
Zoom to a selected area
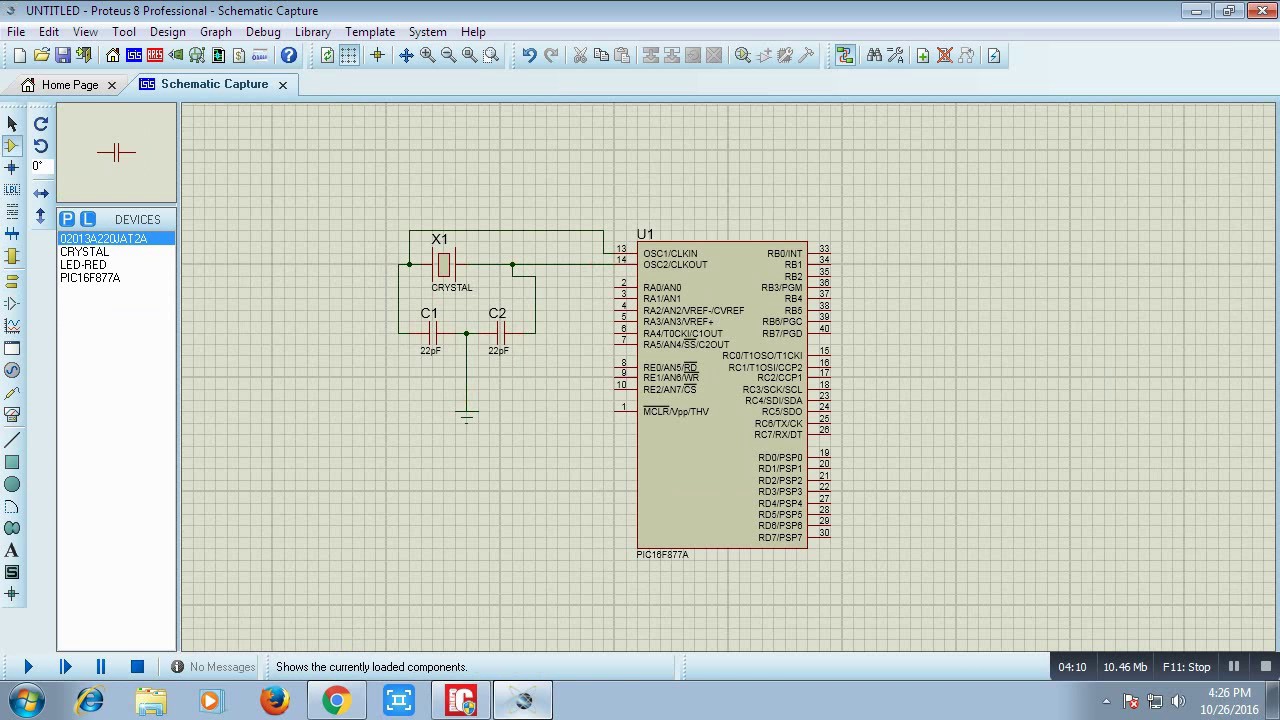pyautogui.click(x=490, y=55)
